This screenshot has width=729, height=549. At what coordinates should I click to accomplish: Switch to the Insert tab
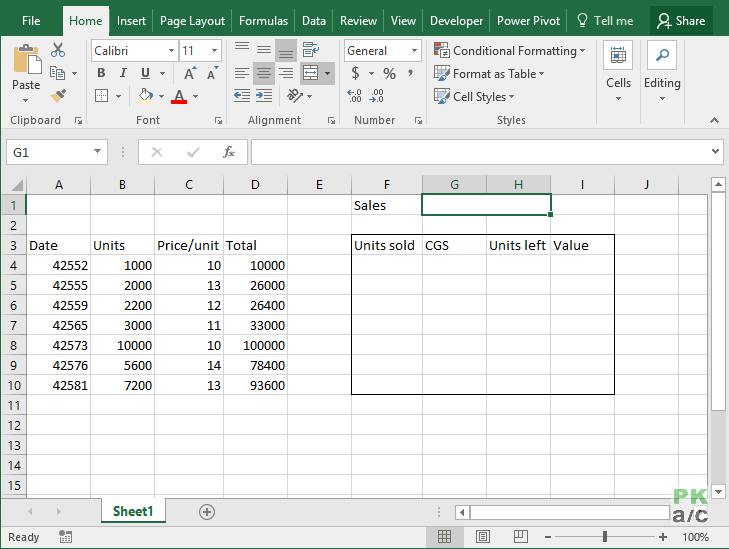click(x=131, y=21)
